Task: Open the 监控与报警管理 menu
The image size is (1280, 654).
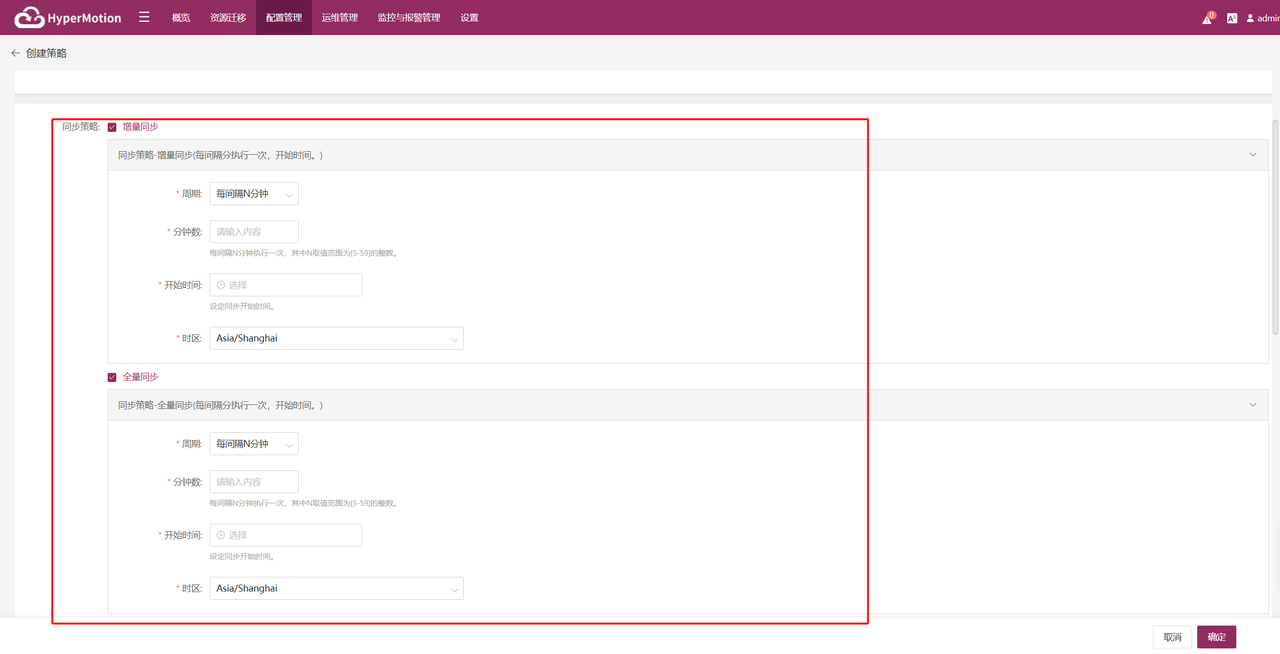Action: click(409, 18)
